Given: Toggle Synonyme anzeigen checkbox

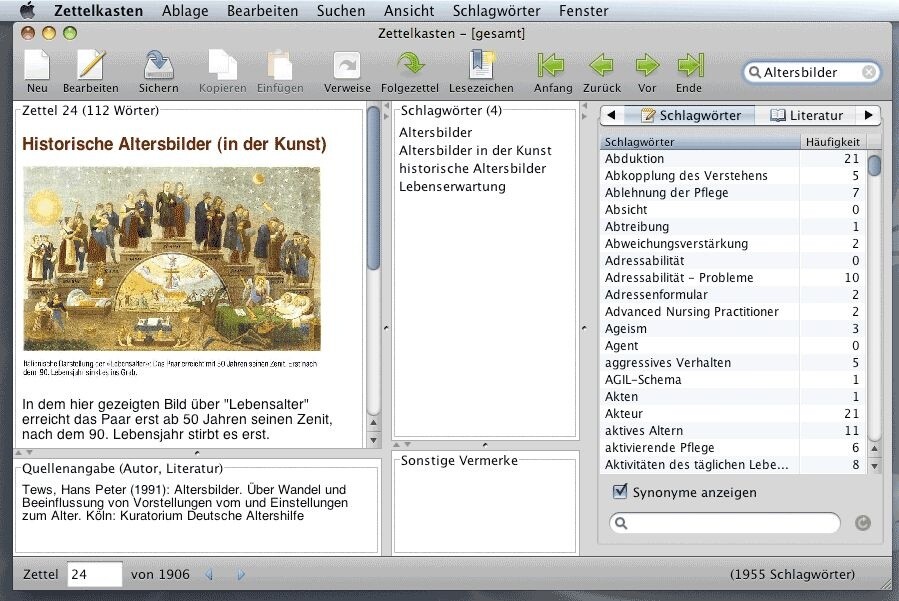Looking at the screenshot, I should click(620, 491).
